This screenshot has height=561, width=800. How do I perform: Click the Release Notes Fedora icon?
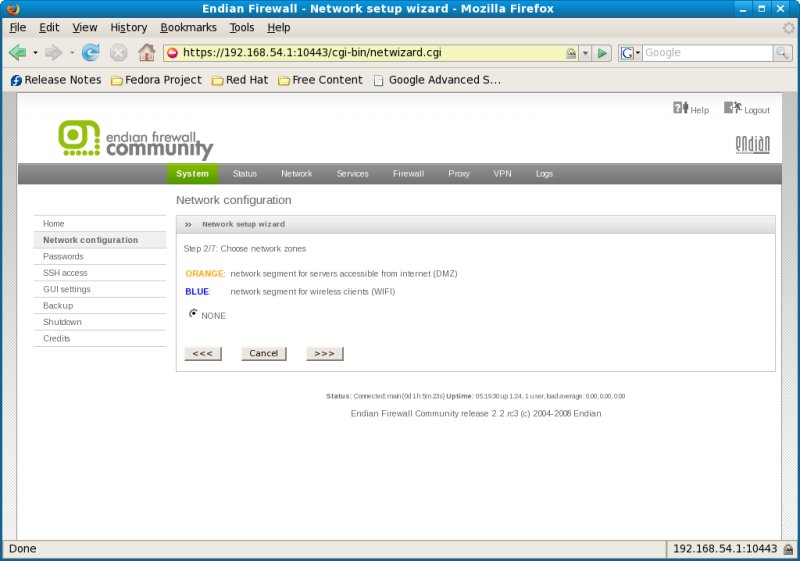pyautogui.click(x=16, y=80)
